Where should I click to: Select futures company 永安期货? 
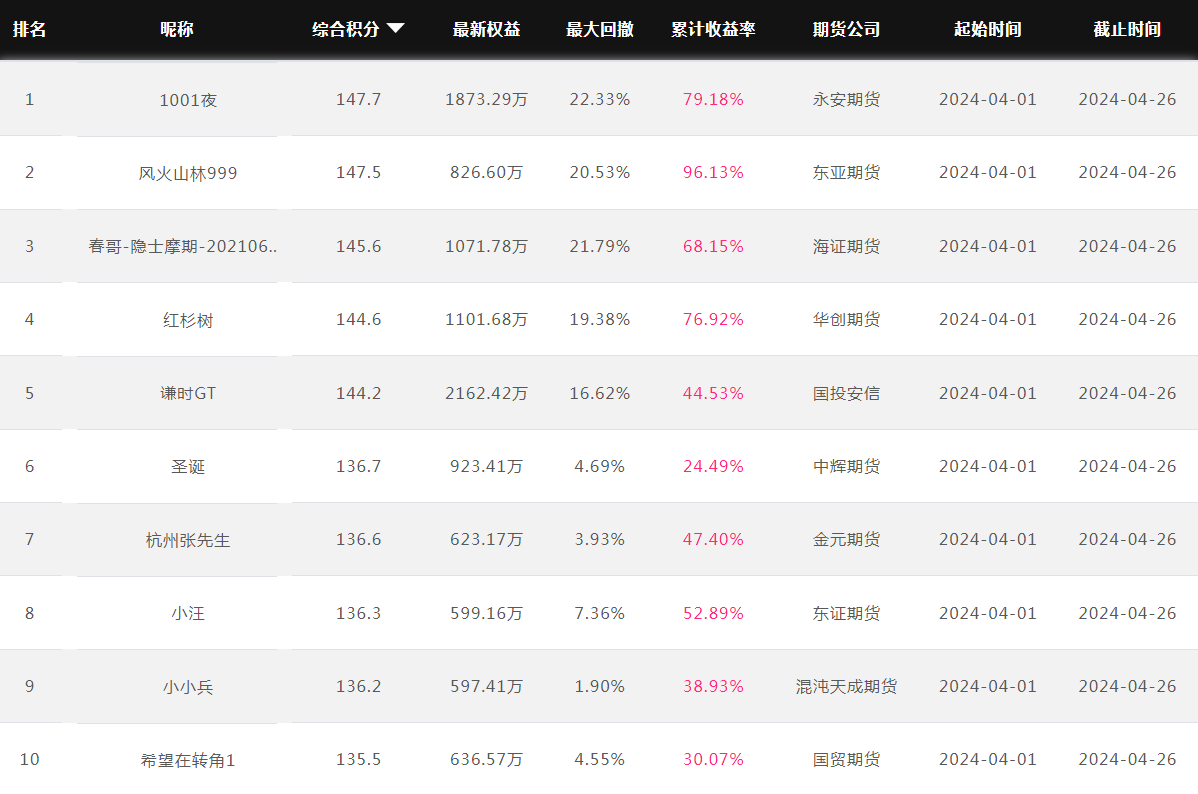click(x=846, y=99)
